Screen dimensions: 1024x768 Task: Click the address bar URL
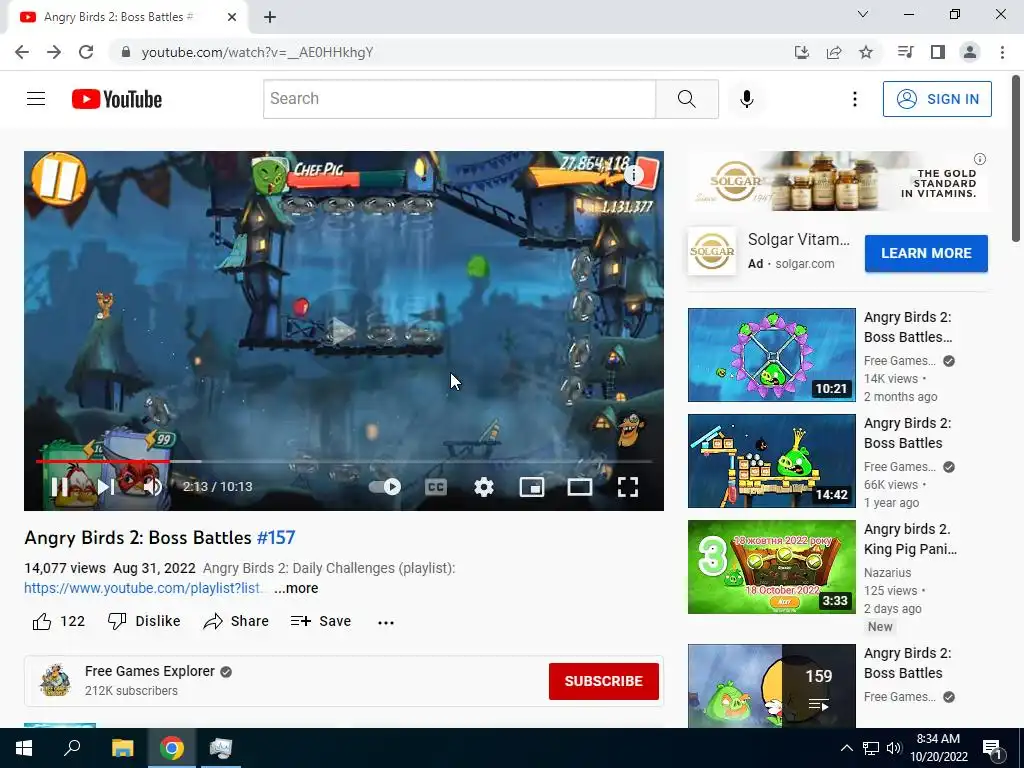coord(257,52)
